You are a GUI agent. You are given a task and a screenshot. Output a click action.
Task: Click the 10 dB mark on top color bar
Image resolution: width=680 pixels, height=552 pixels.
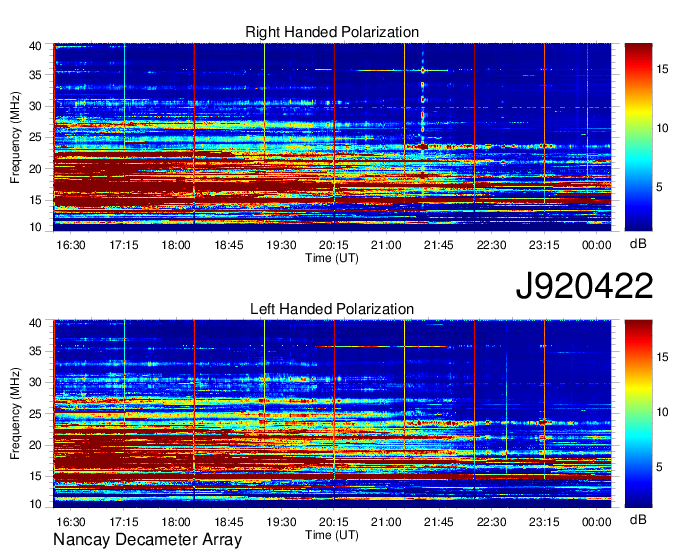coord(662,128)
